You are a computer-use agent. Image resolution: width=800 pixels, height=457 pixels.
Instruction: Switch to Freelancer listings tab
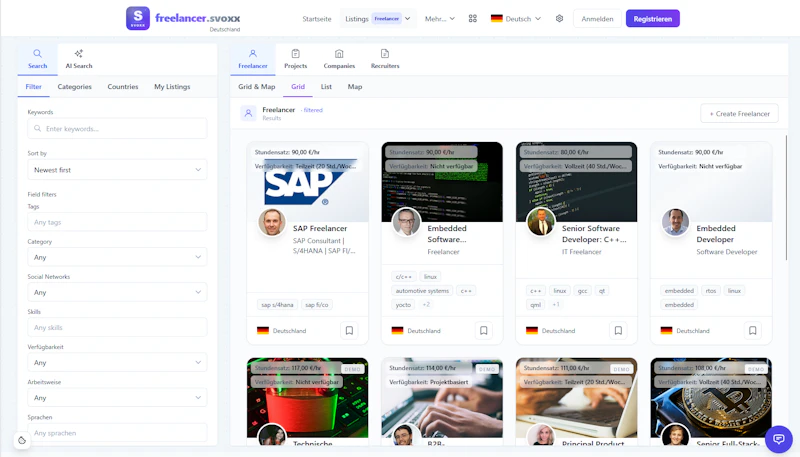(253, 59)
